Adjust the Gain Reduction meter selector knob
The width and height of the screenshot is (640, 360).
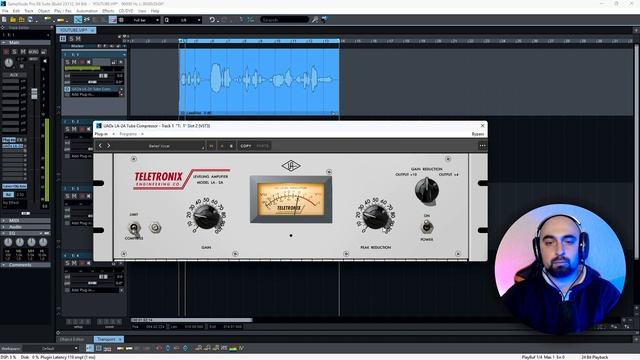(427, 190)
